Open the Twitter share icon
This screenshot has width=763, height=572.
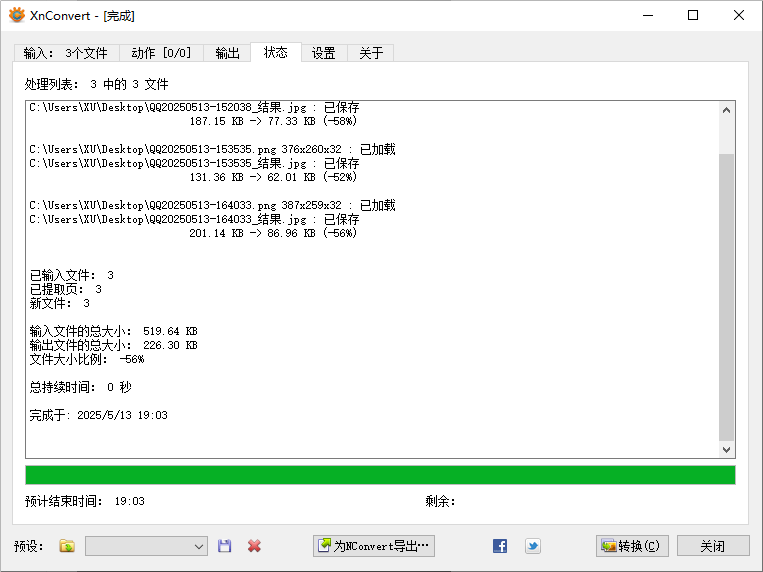533,546
